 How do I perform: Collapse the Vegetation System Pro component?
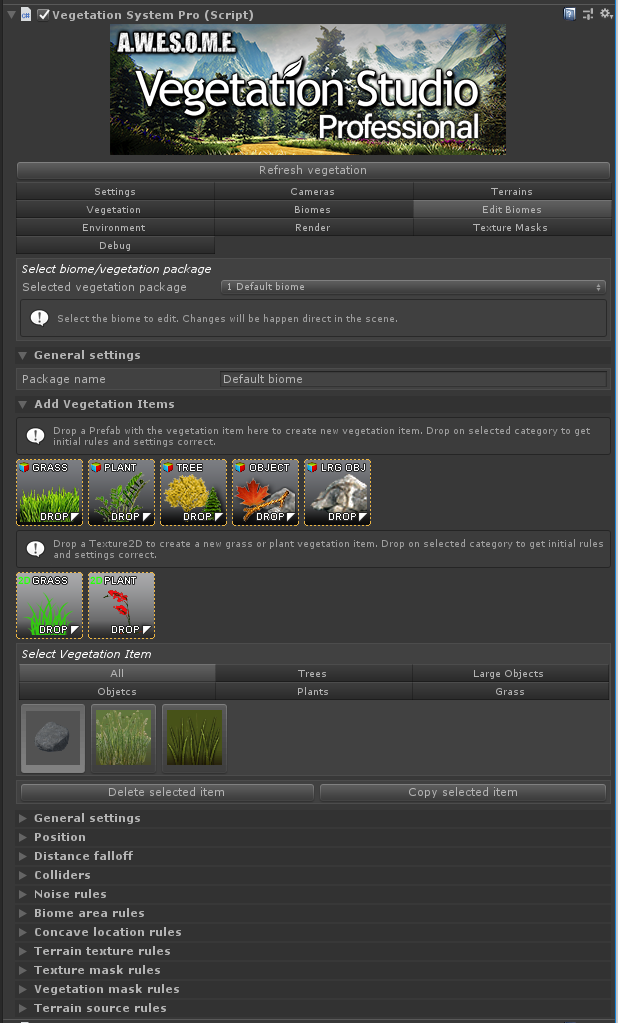[11, 14]
